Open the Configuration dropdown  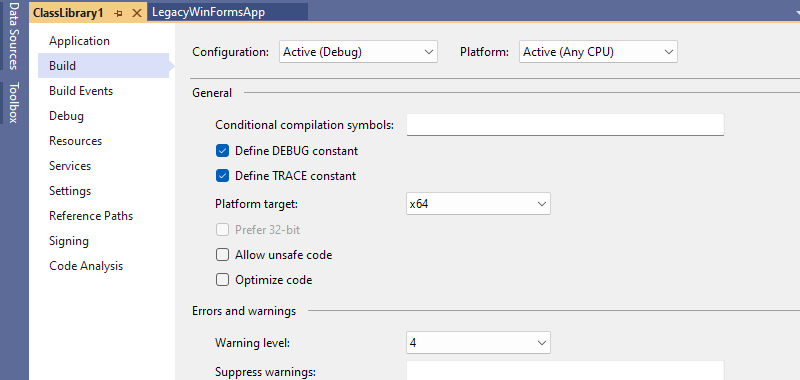tap(358, 52)
